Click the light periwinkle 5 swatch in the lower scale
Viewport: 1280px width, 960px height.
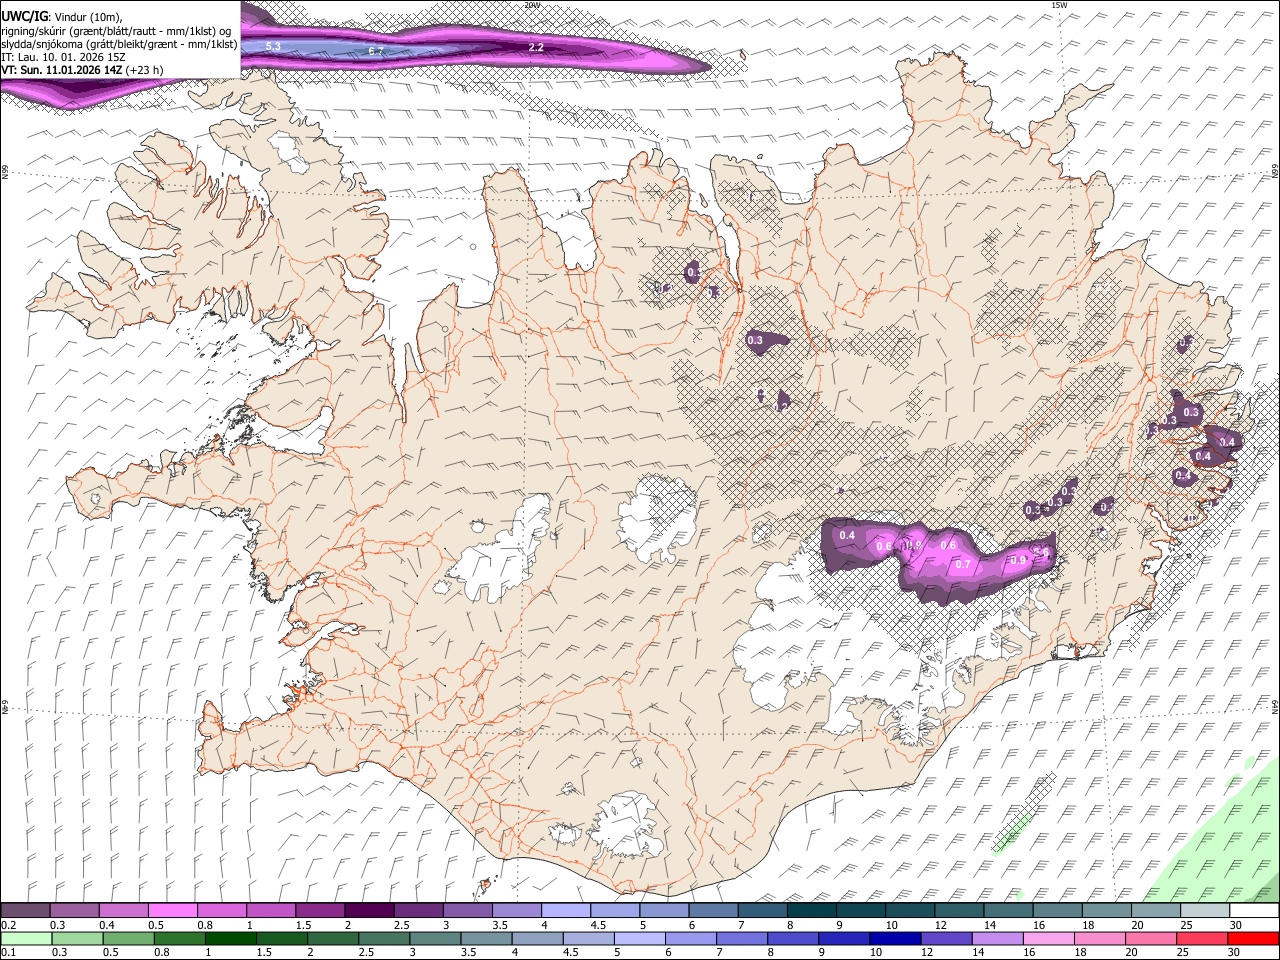point(641,939)
